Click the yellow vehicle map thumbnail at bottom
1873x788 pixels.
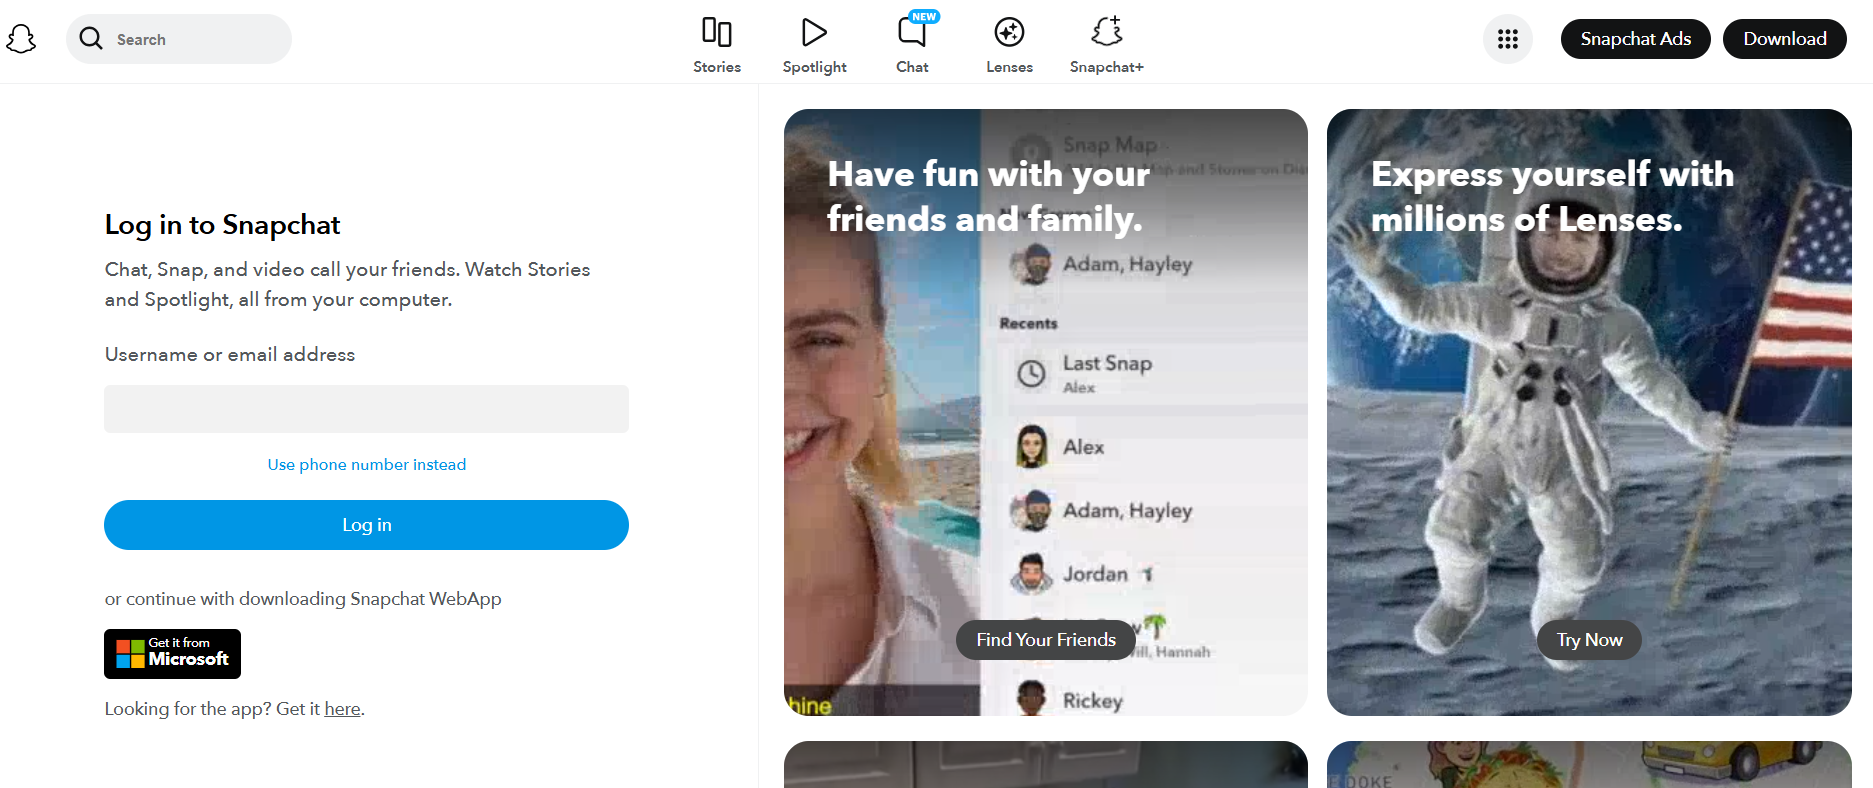(1589, 765)
